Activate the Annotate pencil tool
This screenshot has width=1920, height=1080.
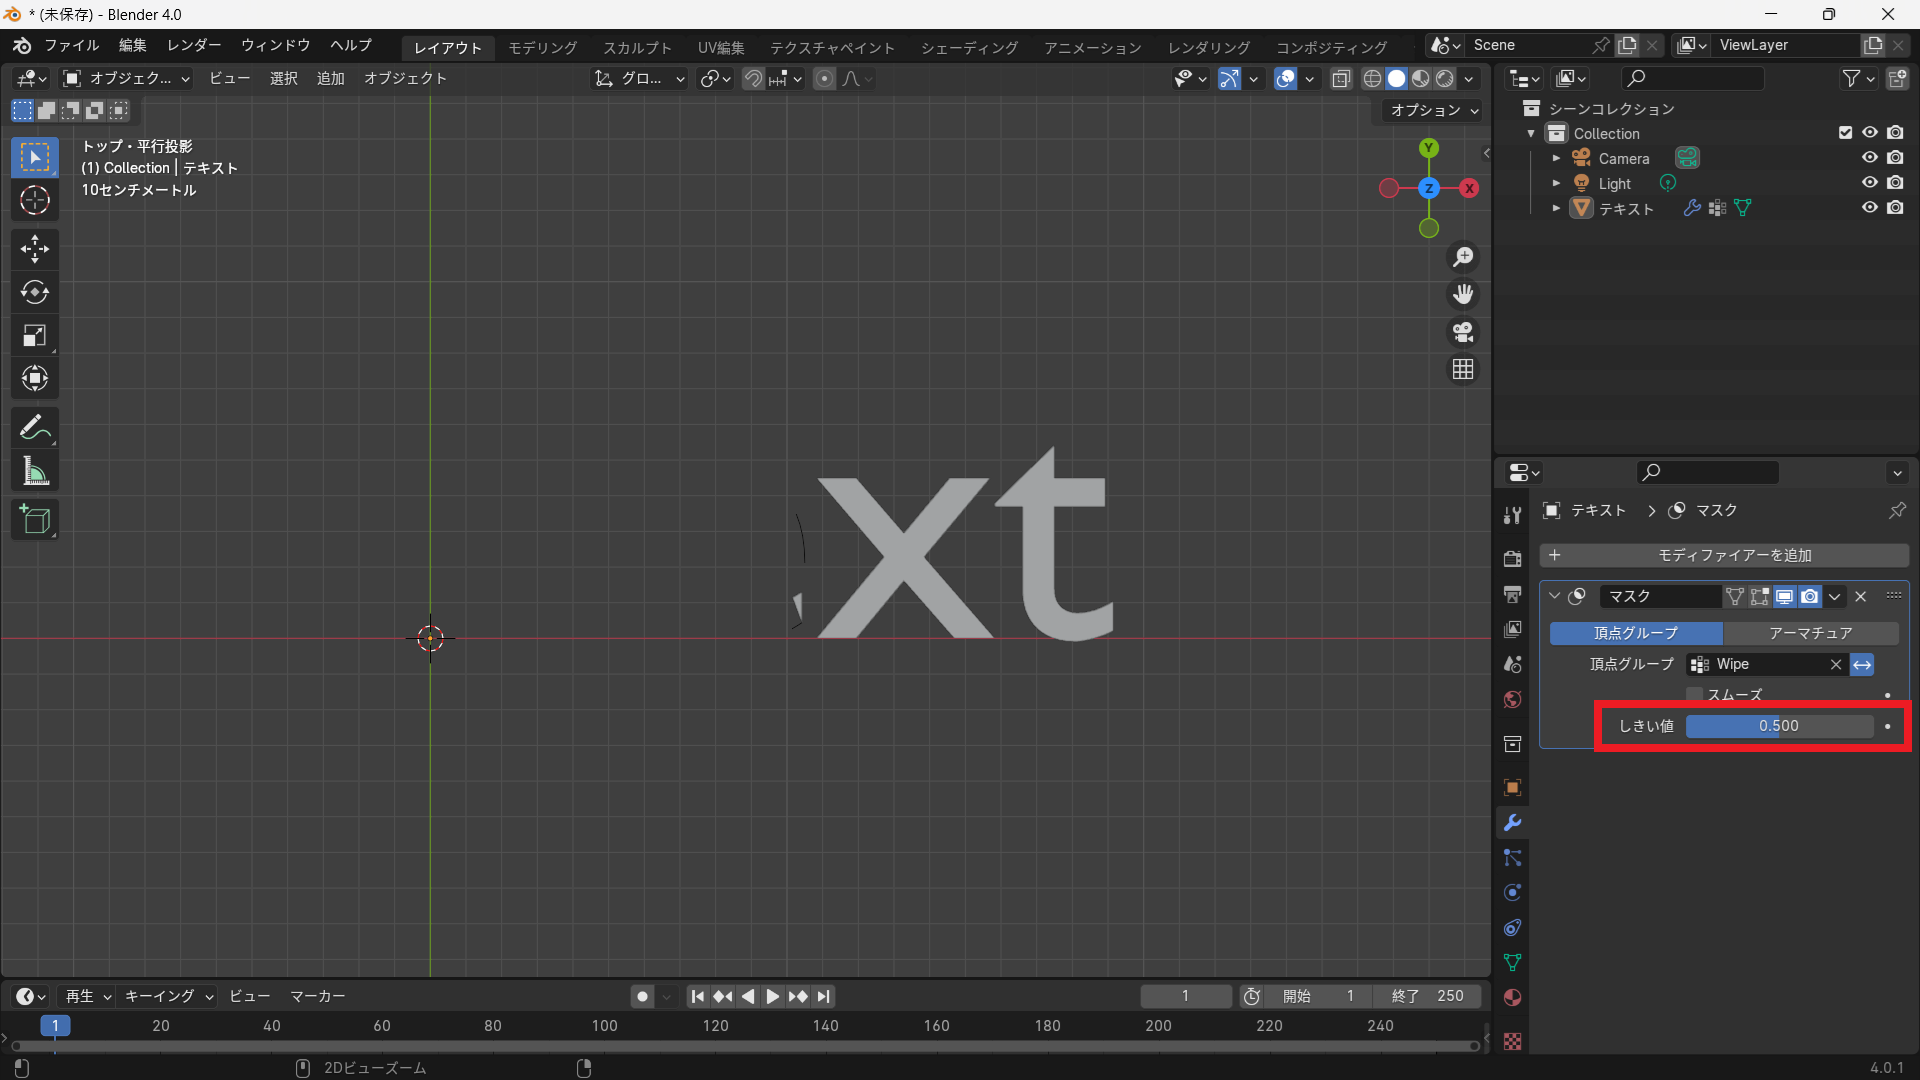tap(35, 428)
